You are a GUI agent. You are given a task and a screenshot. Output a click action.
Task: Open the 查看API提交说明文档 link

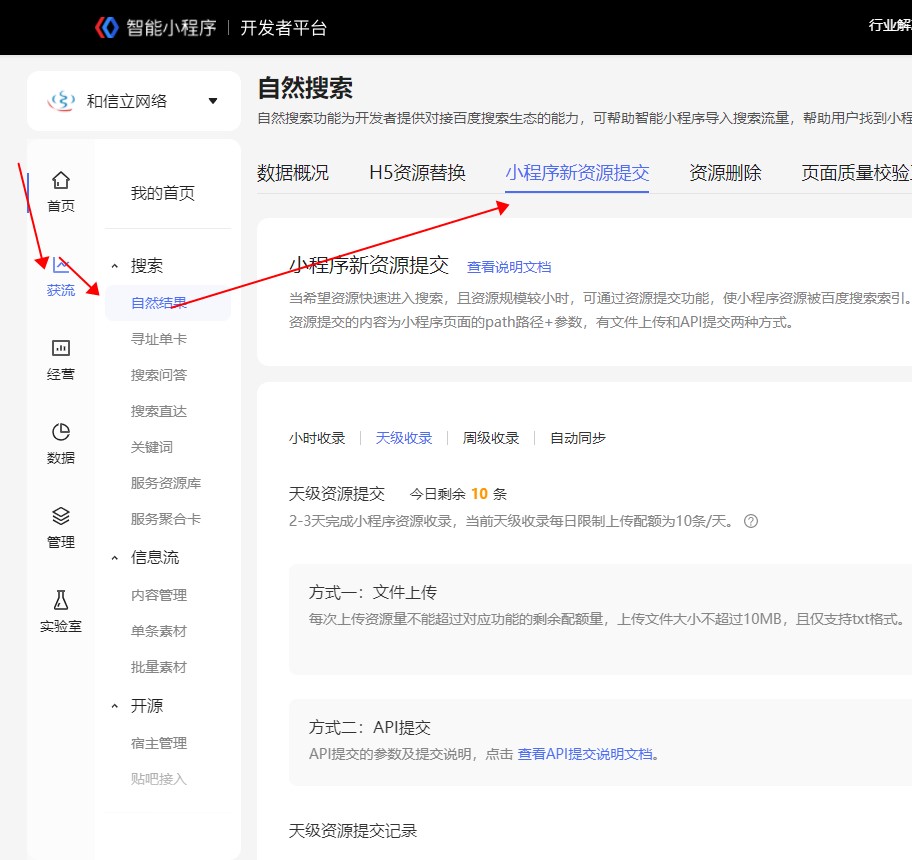[x=585, y=754]
